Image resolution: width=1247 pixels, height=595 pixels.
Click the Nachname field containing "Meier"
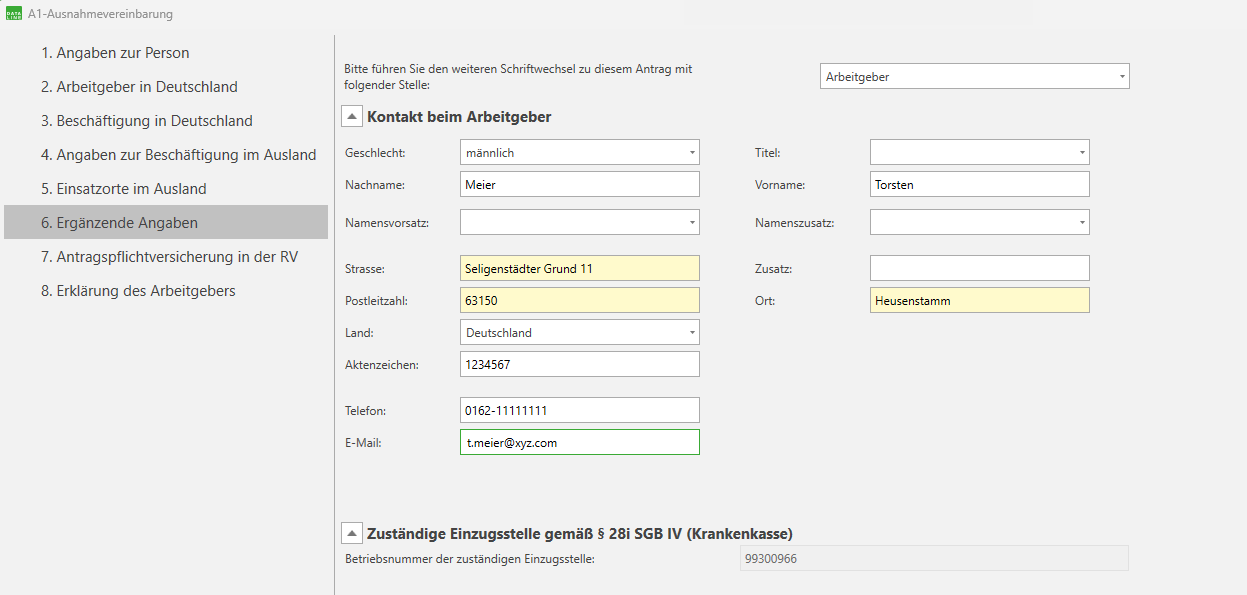click(580, 183)
